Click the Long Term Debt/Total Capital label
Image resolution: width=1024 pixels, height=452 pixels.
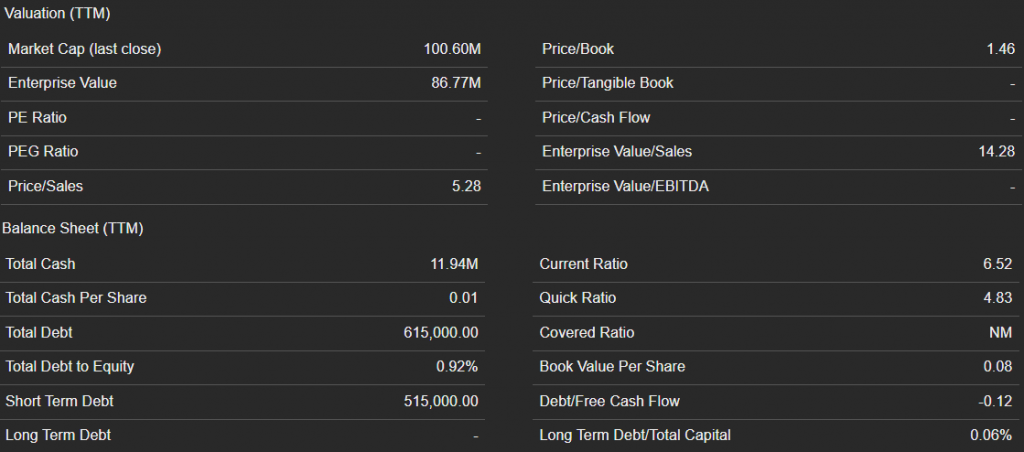pos(635,435)
